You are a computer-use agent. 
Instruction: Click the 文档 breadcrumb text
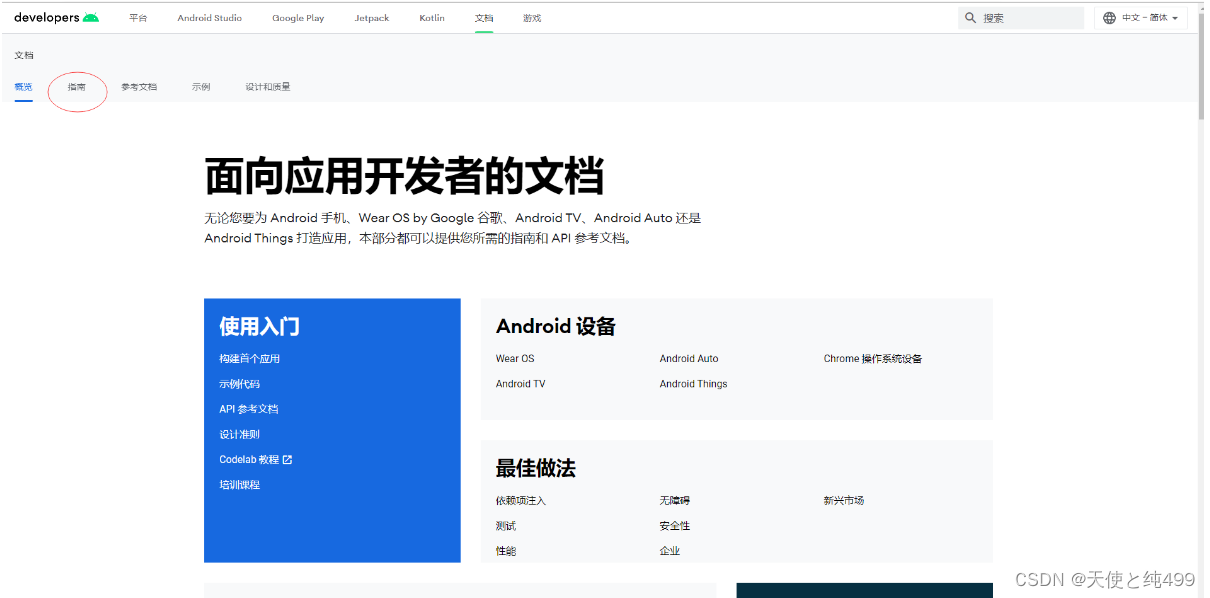[24, 55]
